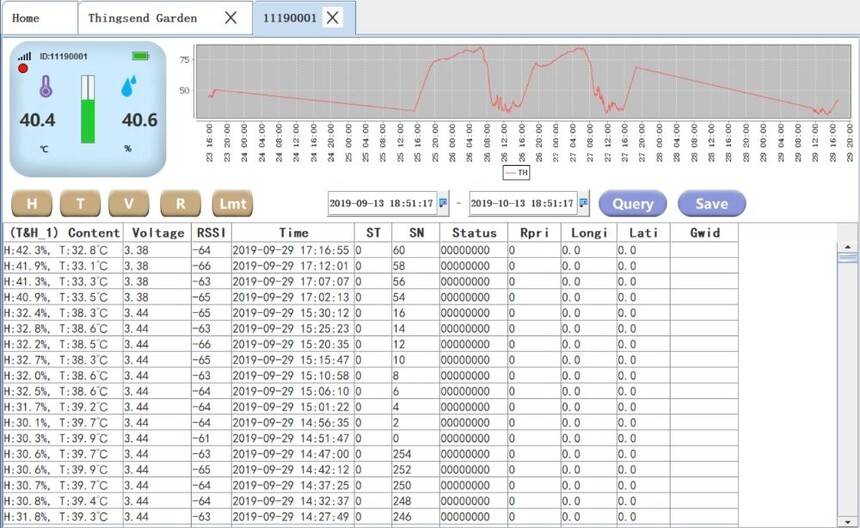The height and width of the screenshot is (528, 860).
Task: Click the scrollbar up arrow
Action: 847,247
